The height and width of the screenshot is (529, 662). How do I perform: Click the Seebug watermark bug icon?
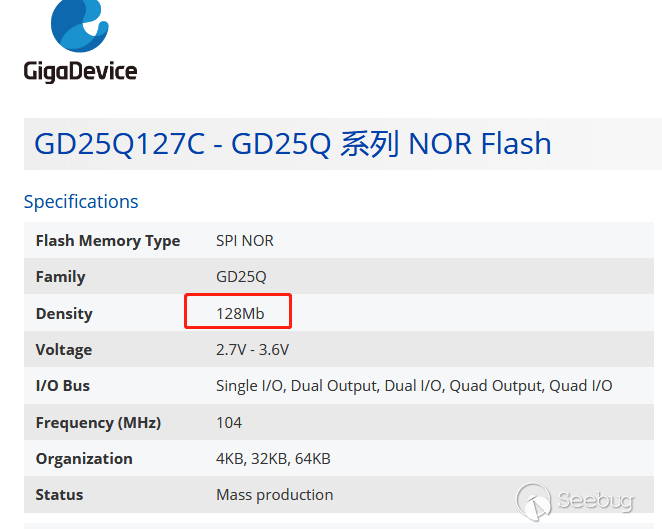coord(535,500)
